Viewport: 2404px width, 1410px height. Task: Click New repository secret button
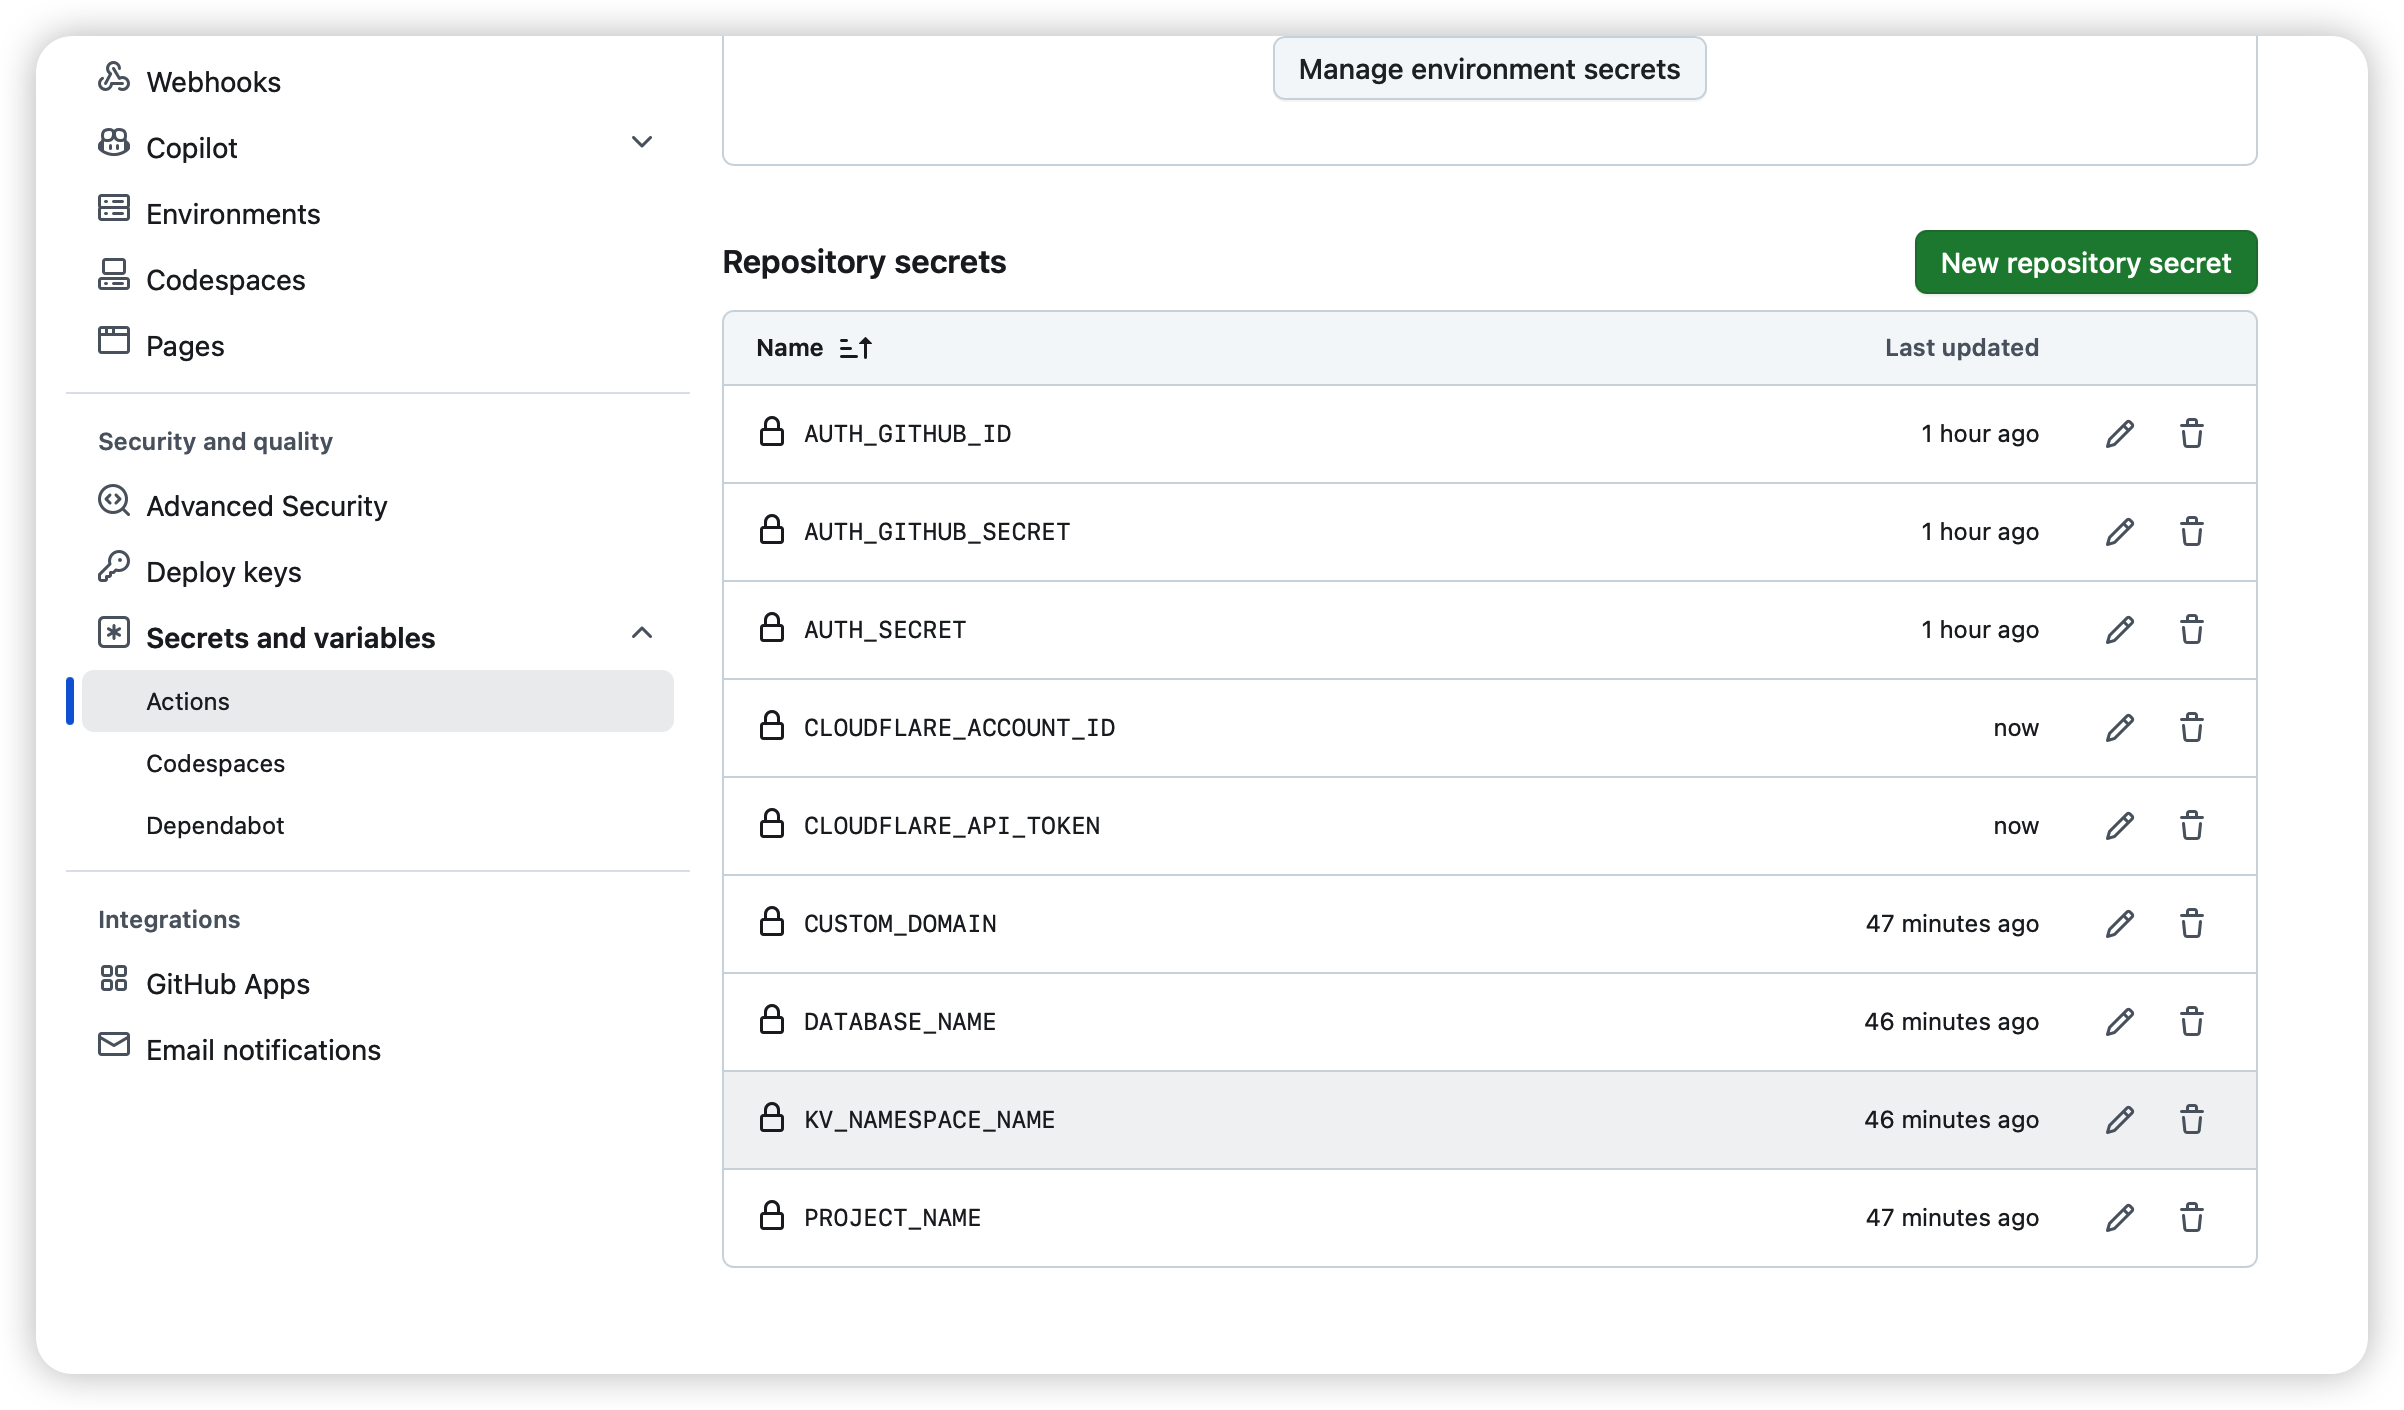(2085, 263)
